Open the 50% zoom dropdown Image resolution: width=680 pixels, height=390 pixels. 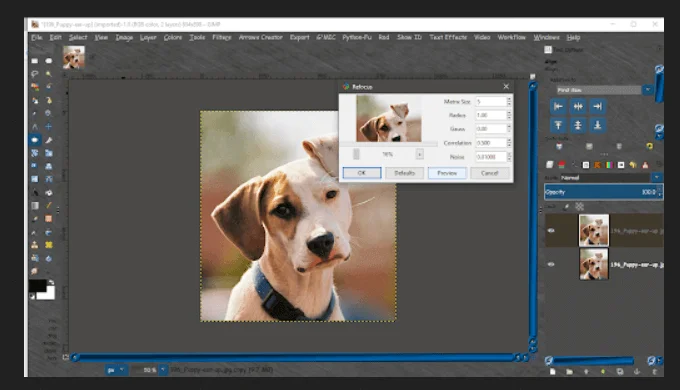pyautogui.click(x=163, y=370)
